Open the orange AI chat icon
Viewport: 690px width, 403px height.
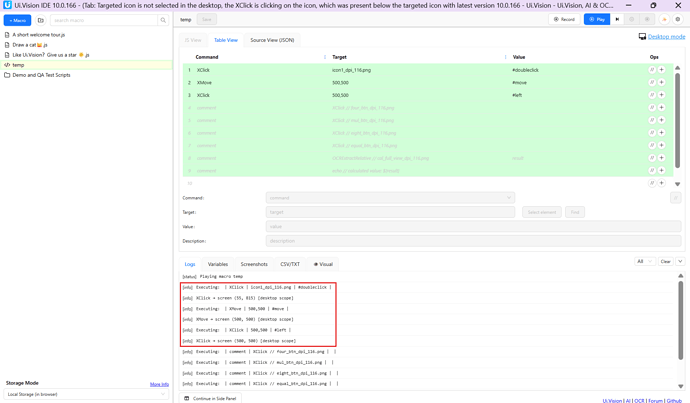tap(664, 19)
